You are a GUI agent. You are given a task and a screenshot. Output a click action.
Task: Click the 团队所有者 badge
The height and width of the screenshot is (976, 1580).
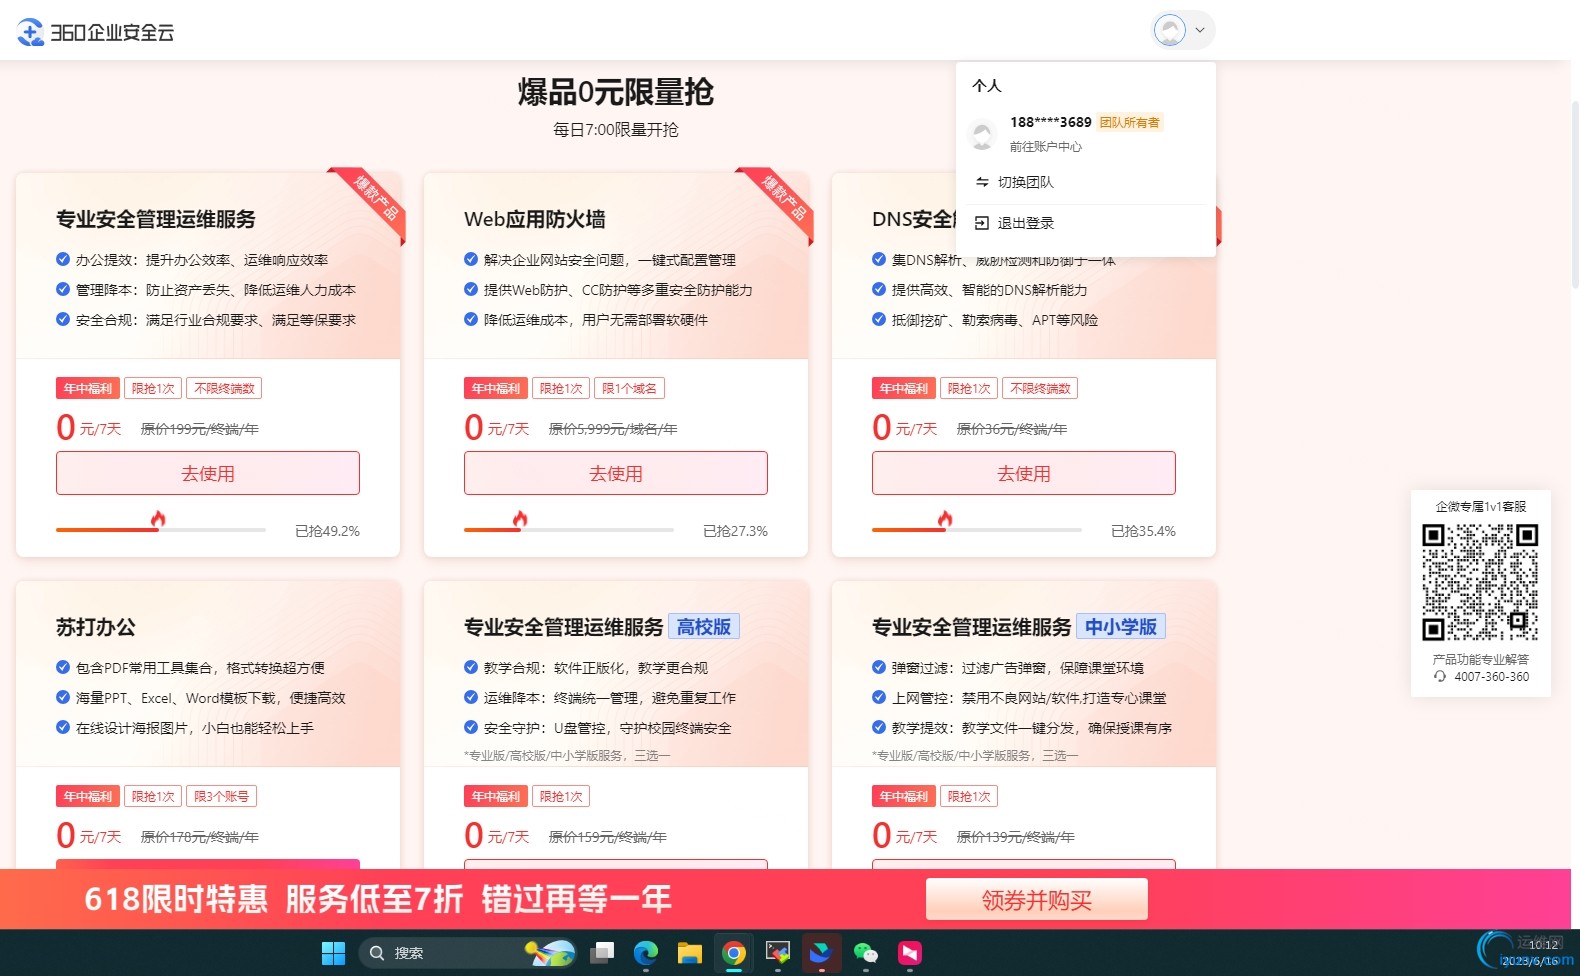[1130, 123]
